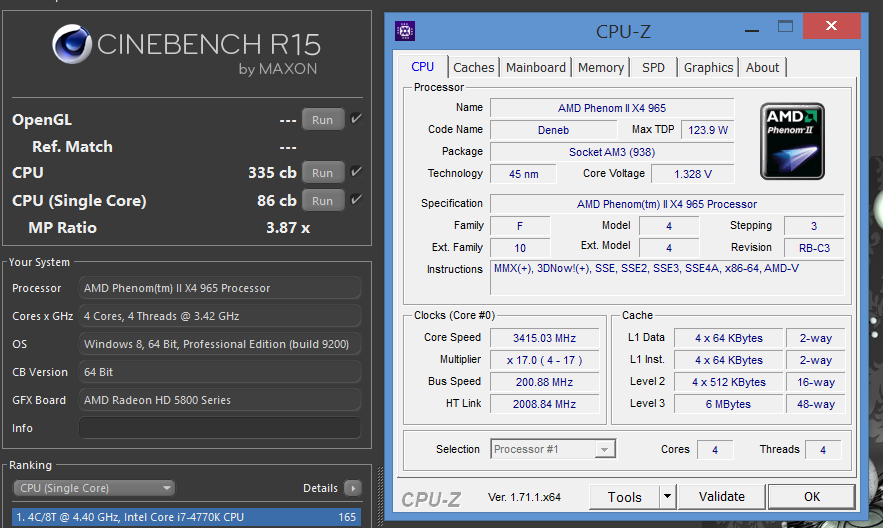Maximize the CPU-Z window
Screen dimensions: 883x528
(785, 26)
